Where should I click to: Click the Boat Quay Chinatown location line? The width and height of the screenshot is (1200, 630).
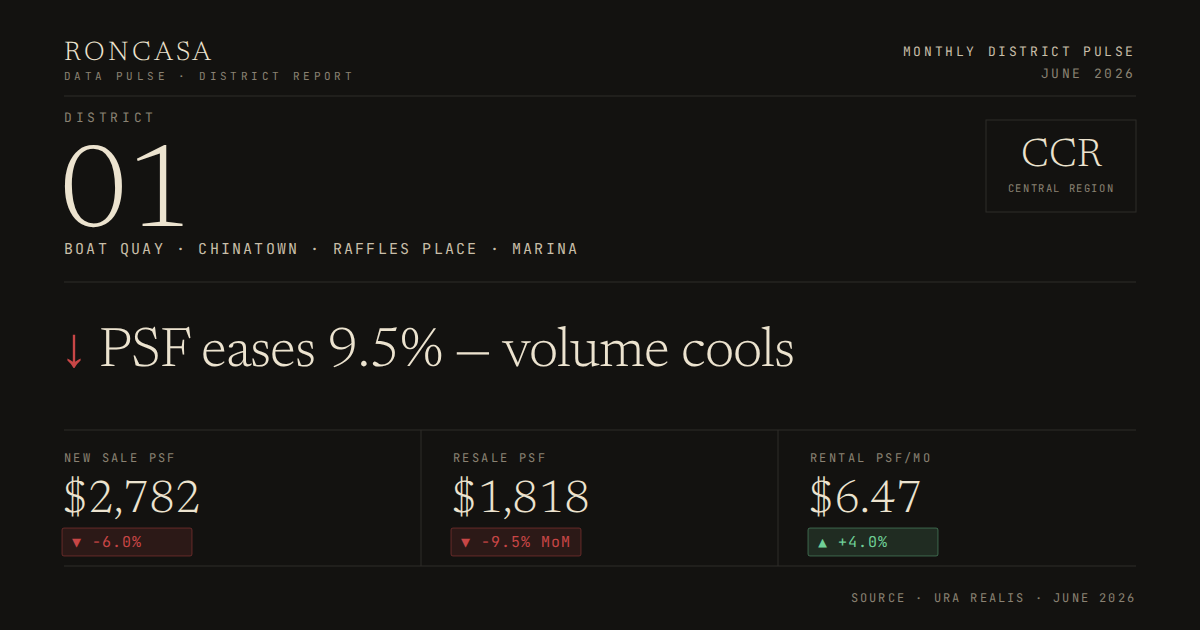pos(321,249)
